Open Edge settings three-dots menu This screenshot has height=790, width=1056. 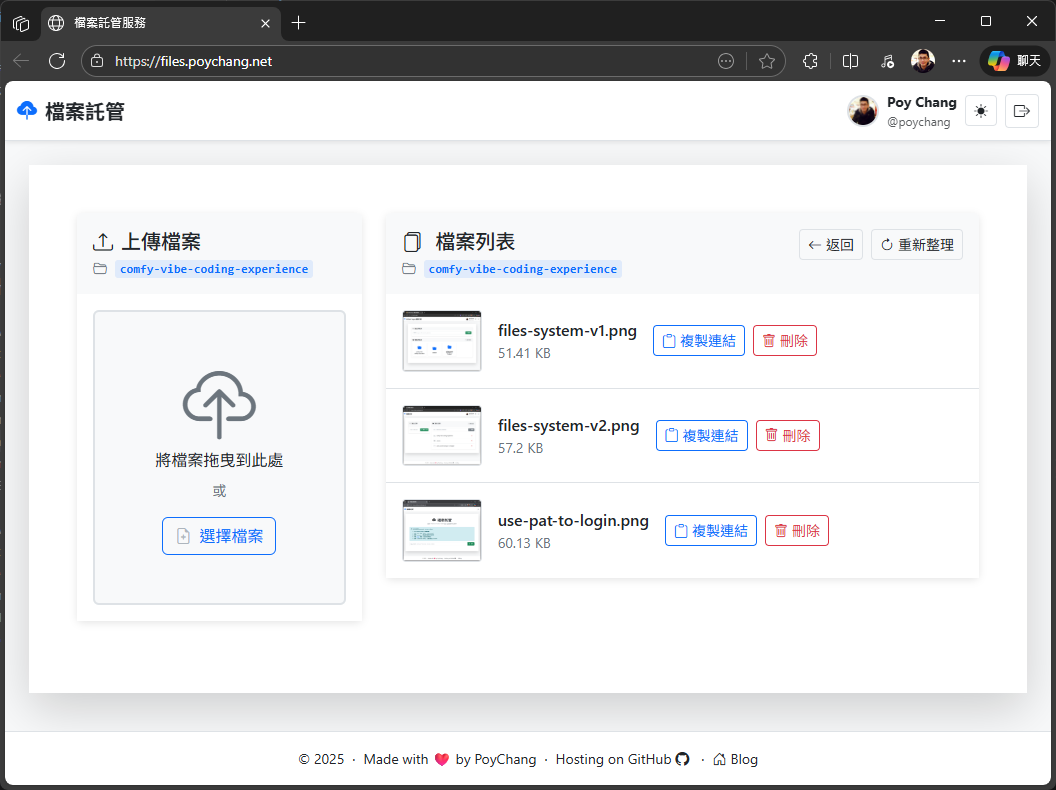[x=958, y=61]
